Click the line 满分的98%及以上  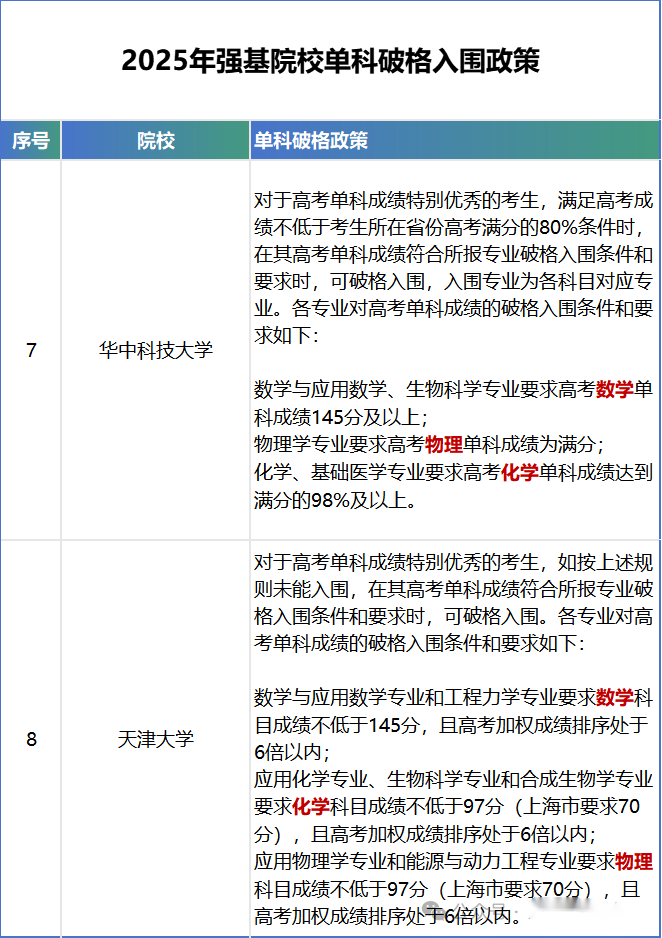(335, 500)
